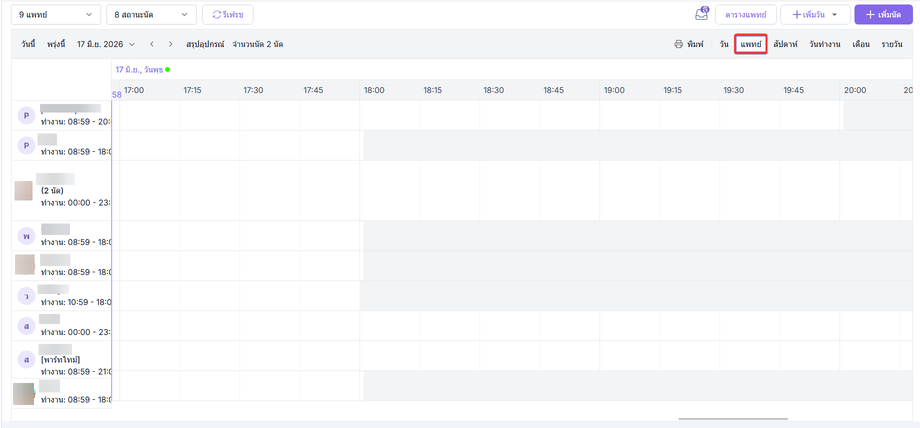Switch to รายวัน daily list view

pyautogui.click(x=891, y=44)
